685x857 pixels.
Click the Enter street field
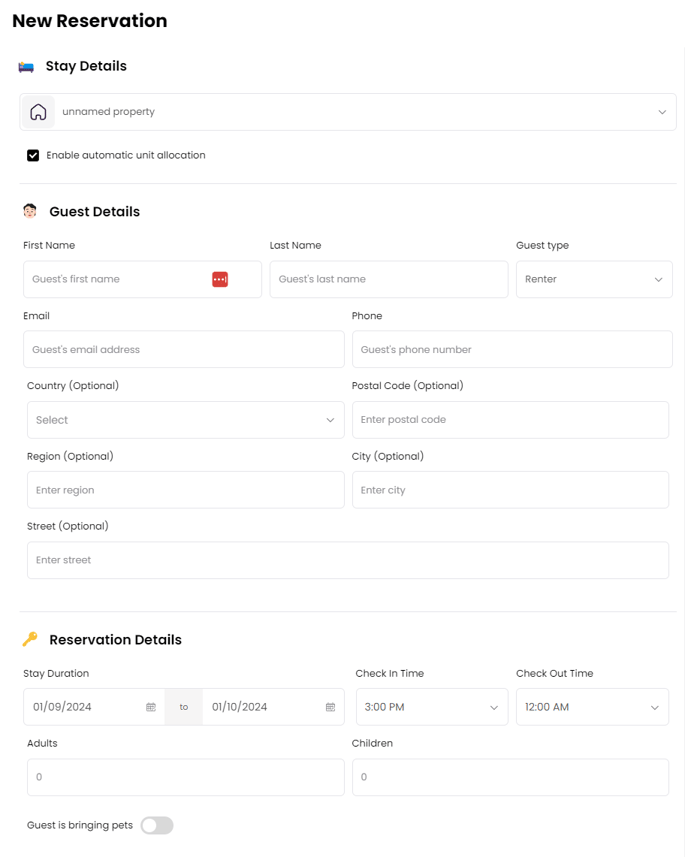[x=348, y=560]
